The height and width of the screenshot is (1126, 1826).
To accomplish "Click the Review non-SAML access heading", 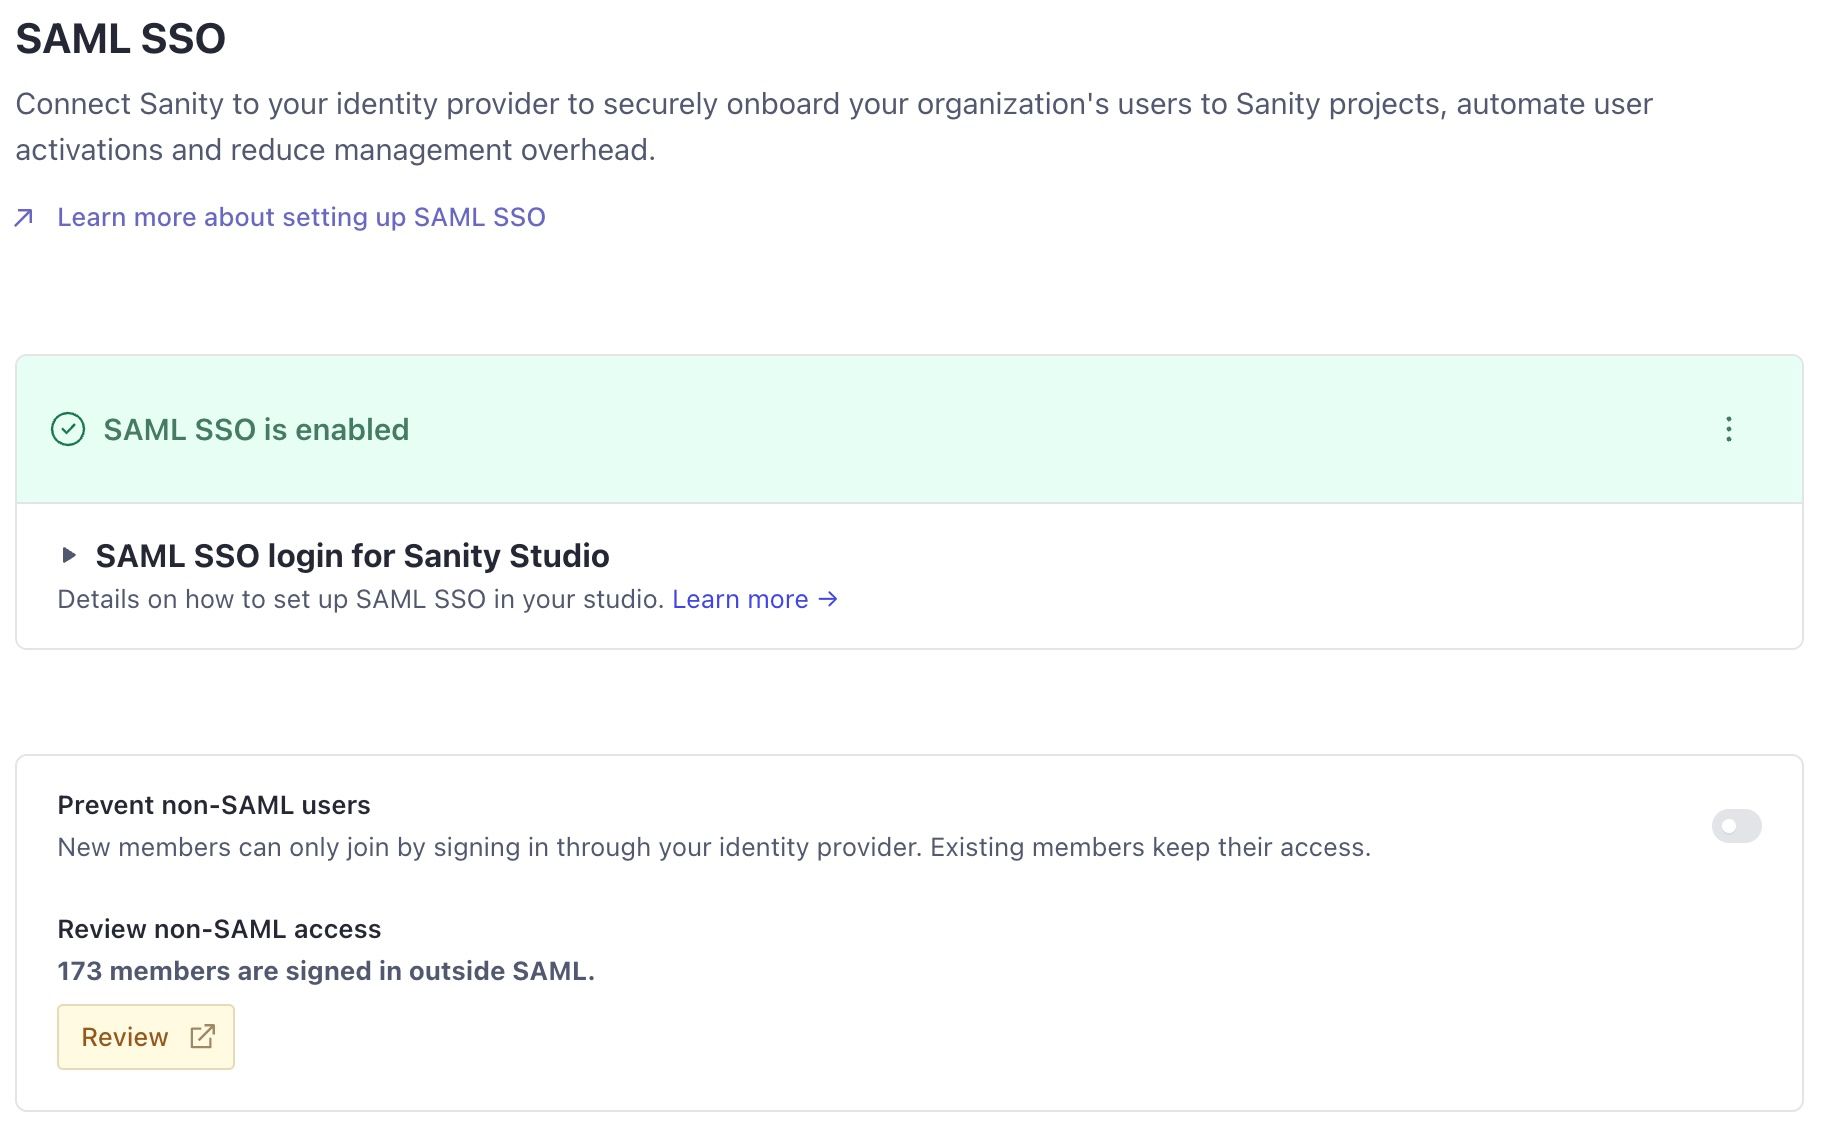I will [219, 929].
